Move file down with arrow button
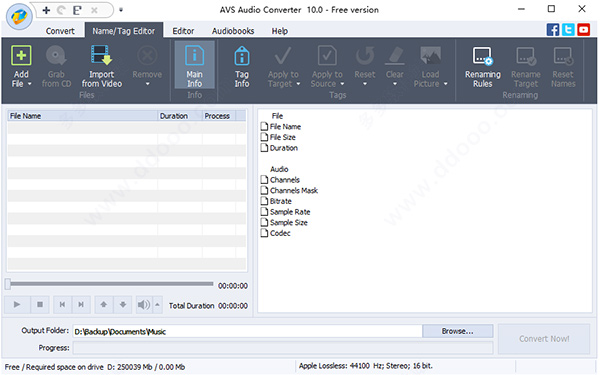Screen dimensions: 600x375 (x=122, y=305)
